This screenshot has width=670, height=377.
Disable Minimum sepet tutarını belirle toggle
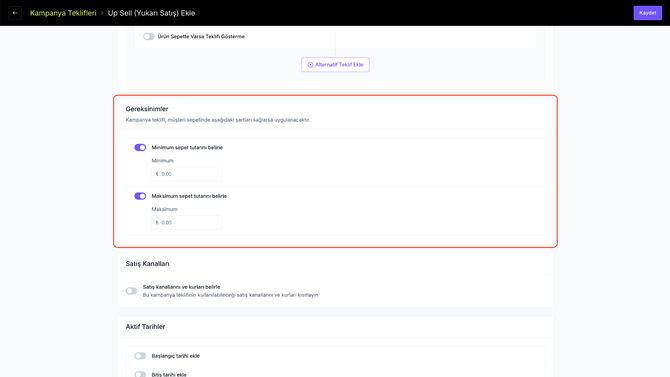140,147
